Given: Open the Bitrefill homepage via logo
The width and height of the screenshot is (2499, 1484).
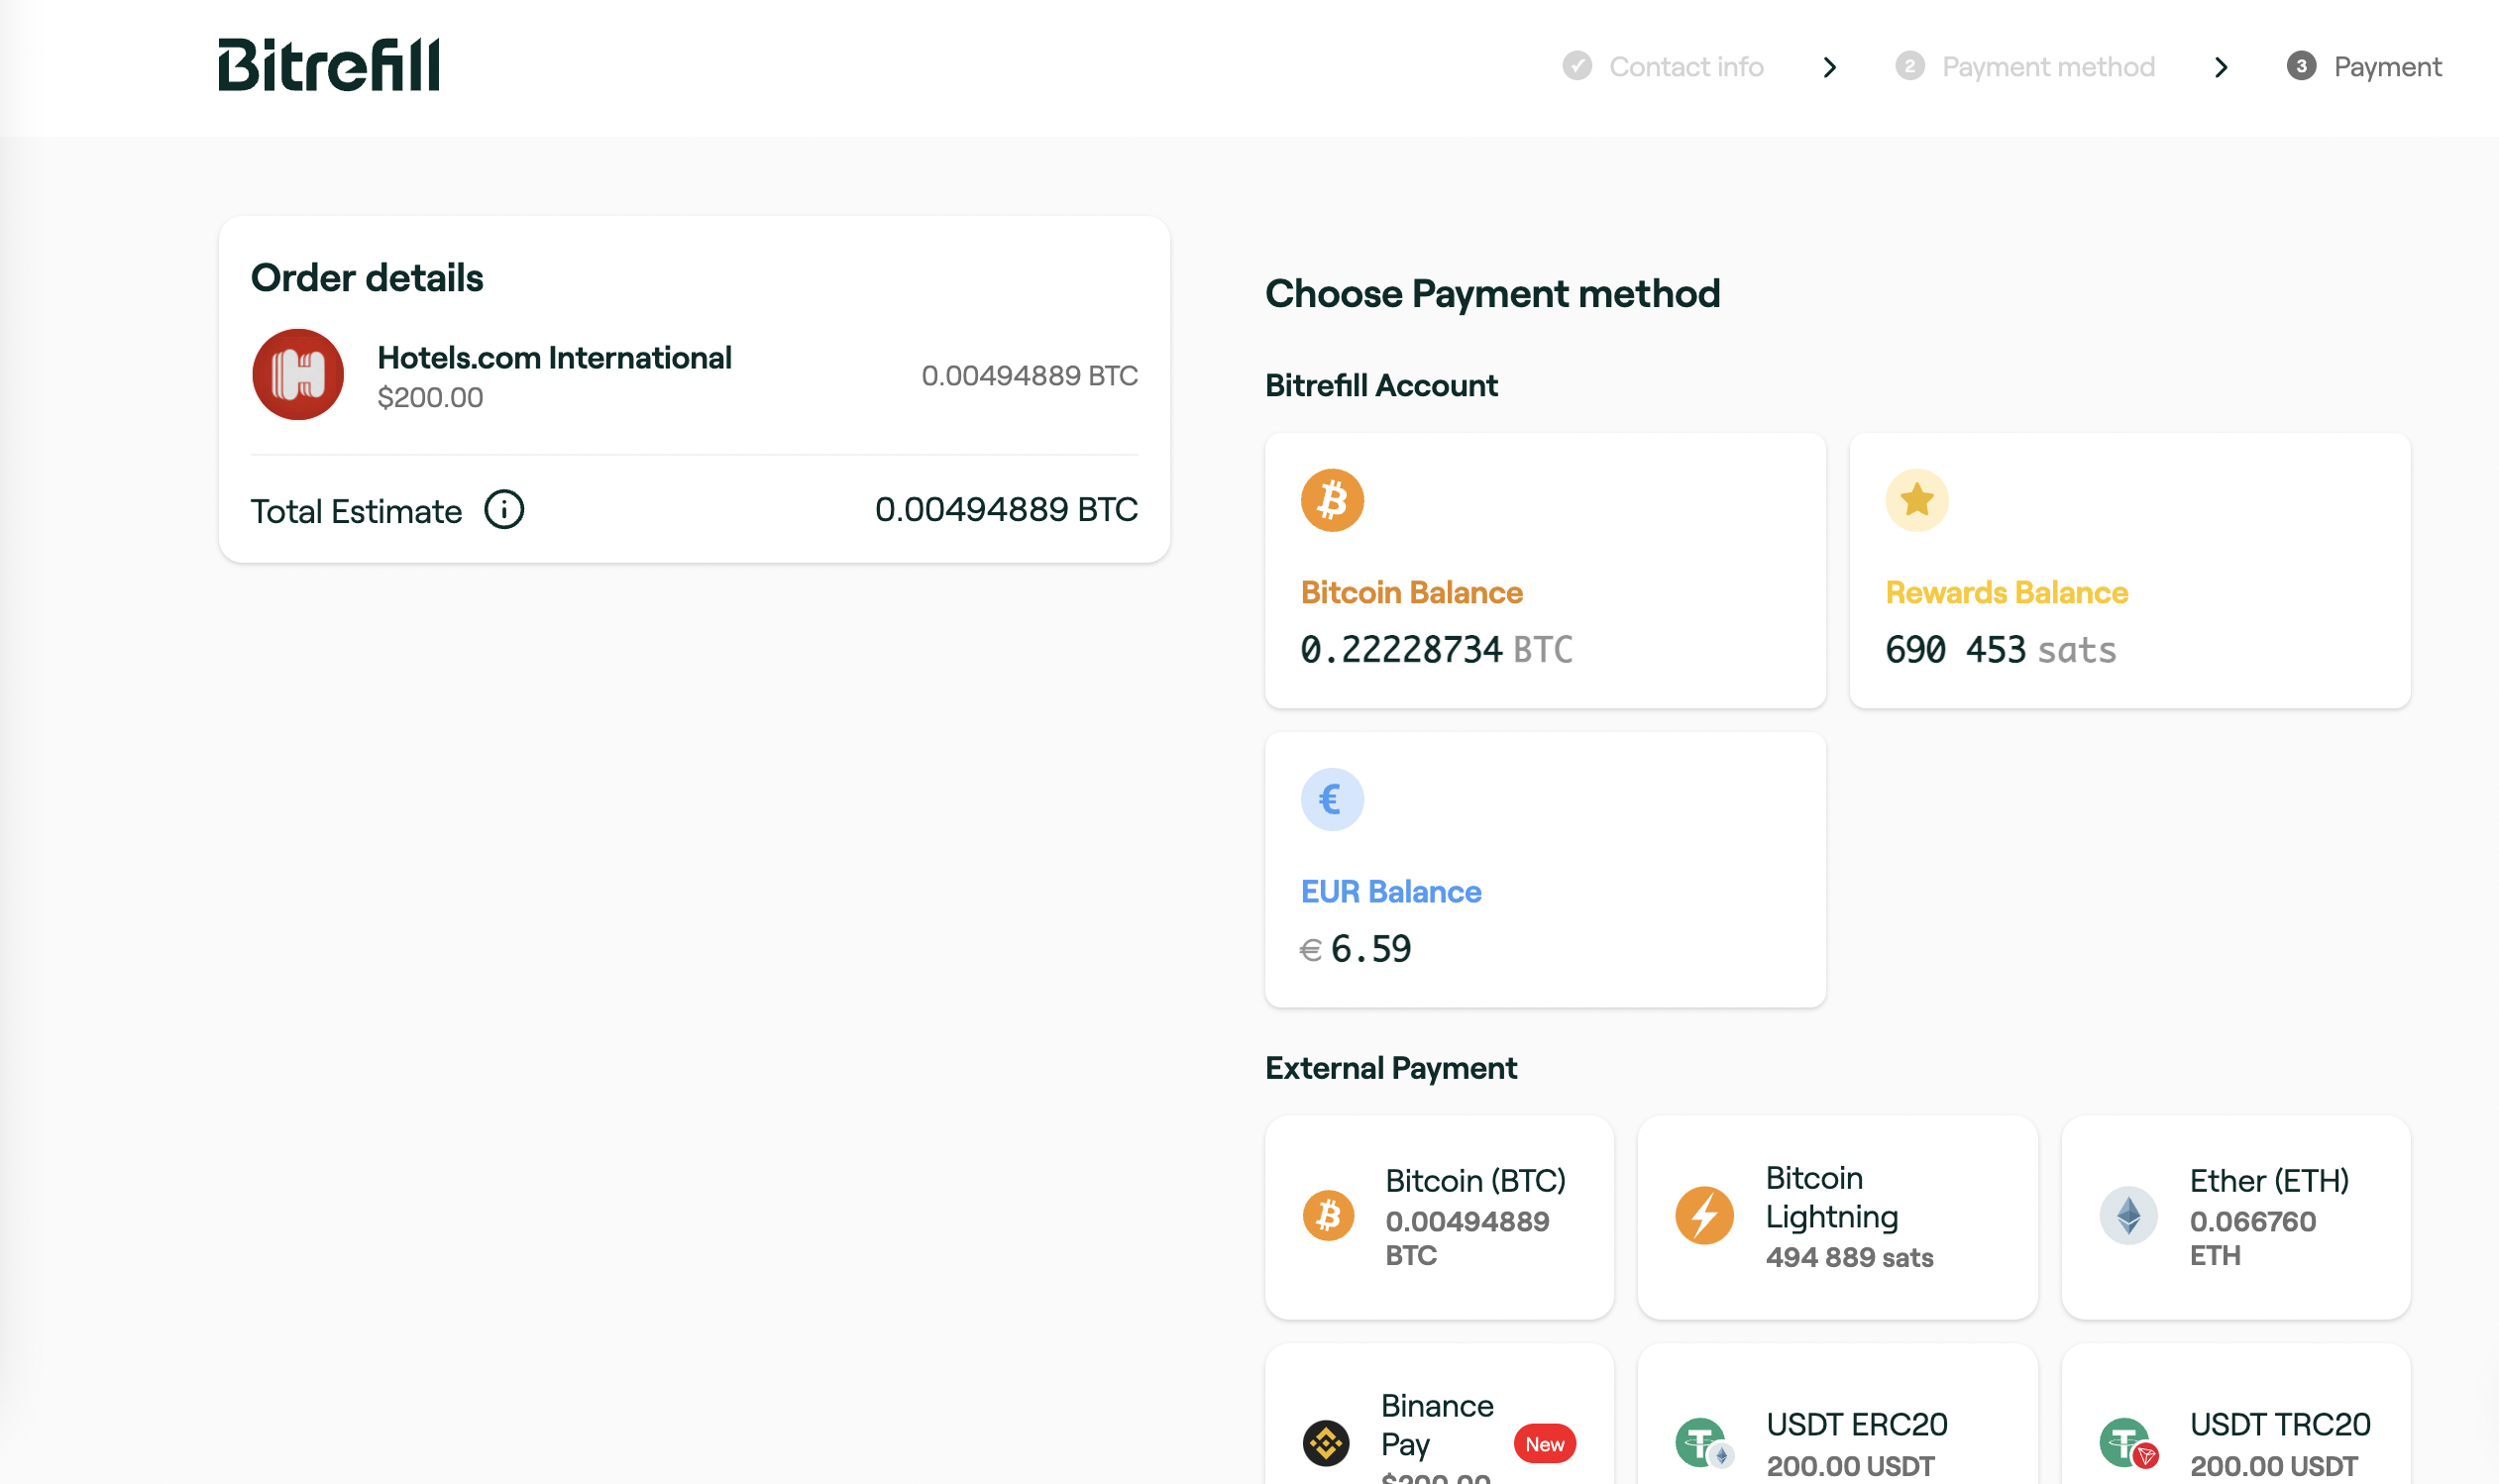Looking at the screenshot, I should point(328,64).
